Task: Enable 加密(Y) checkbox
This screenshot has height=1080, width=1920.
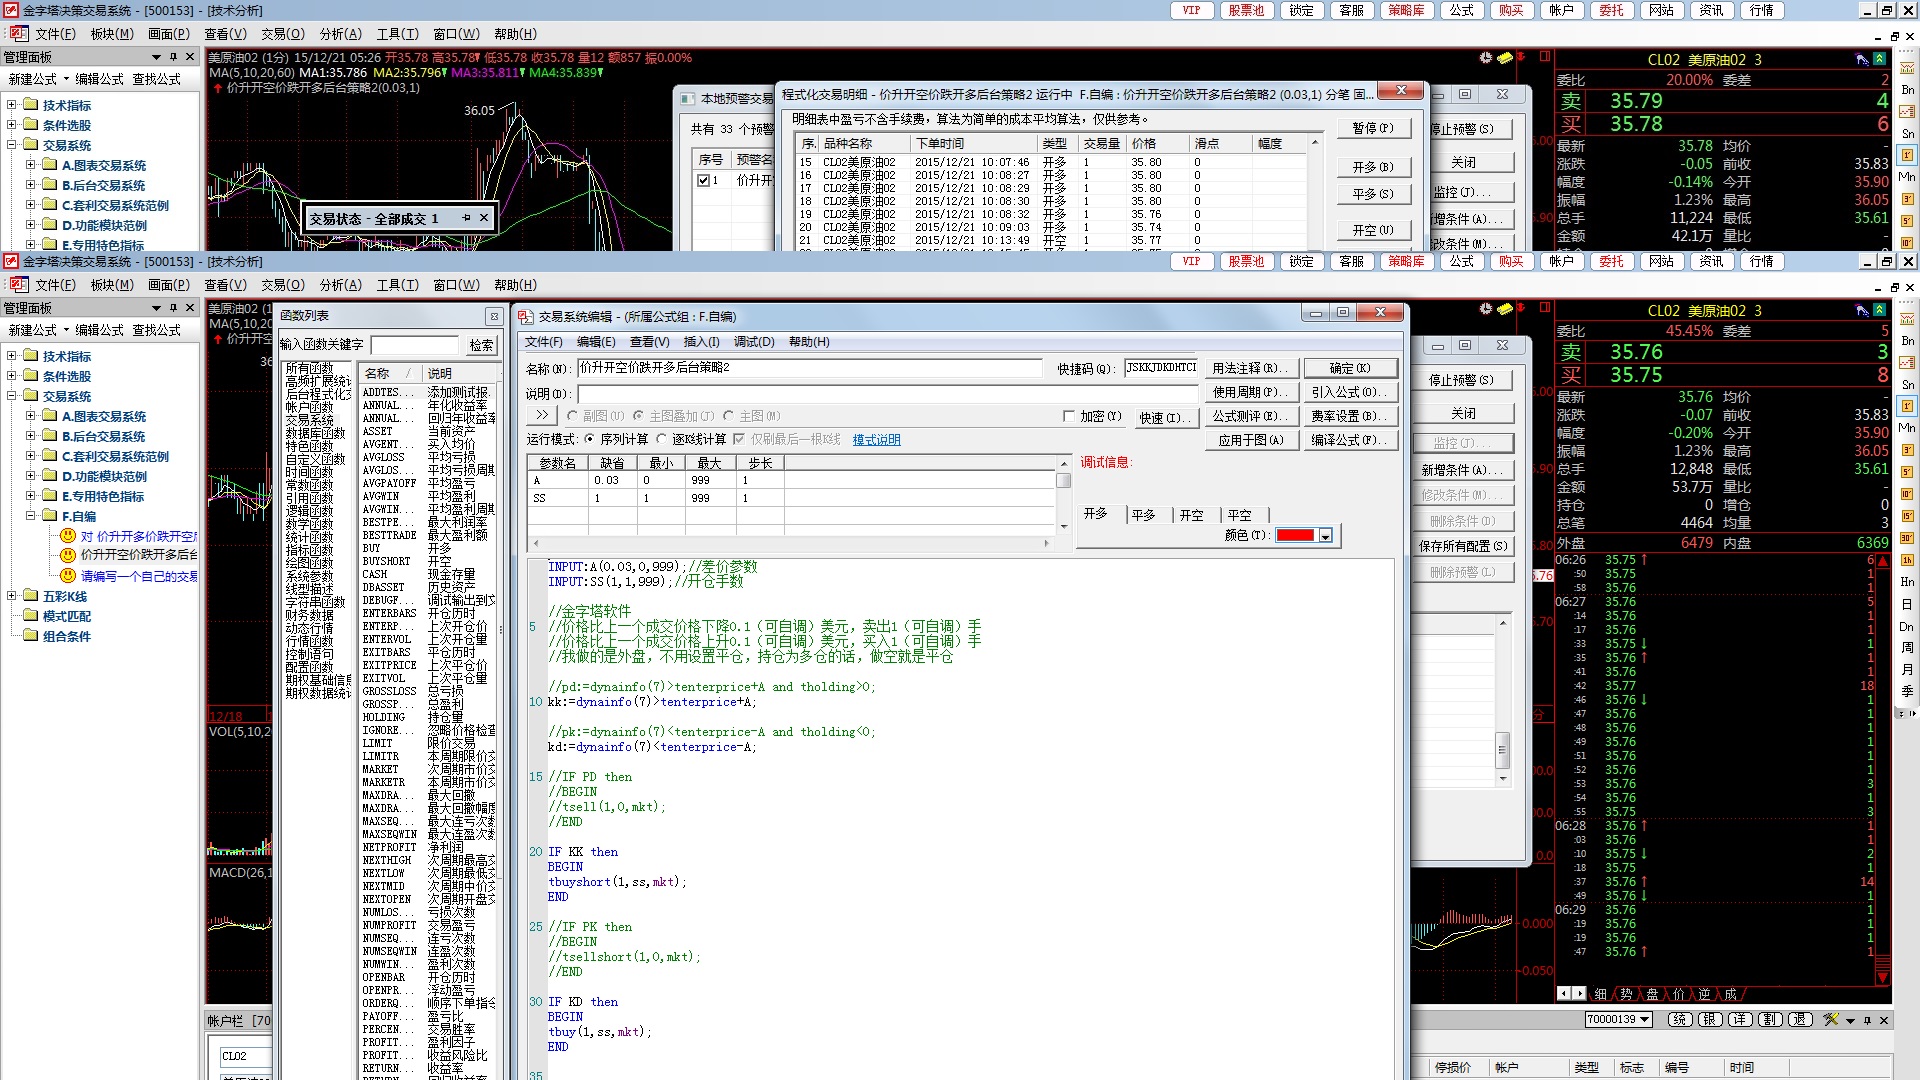Action: [x=1068, y=416]
